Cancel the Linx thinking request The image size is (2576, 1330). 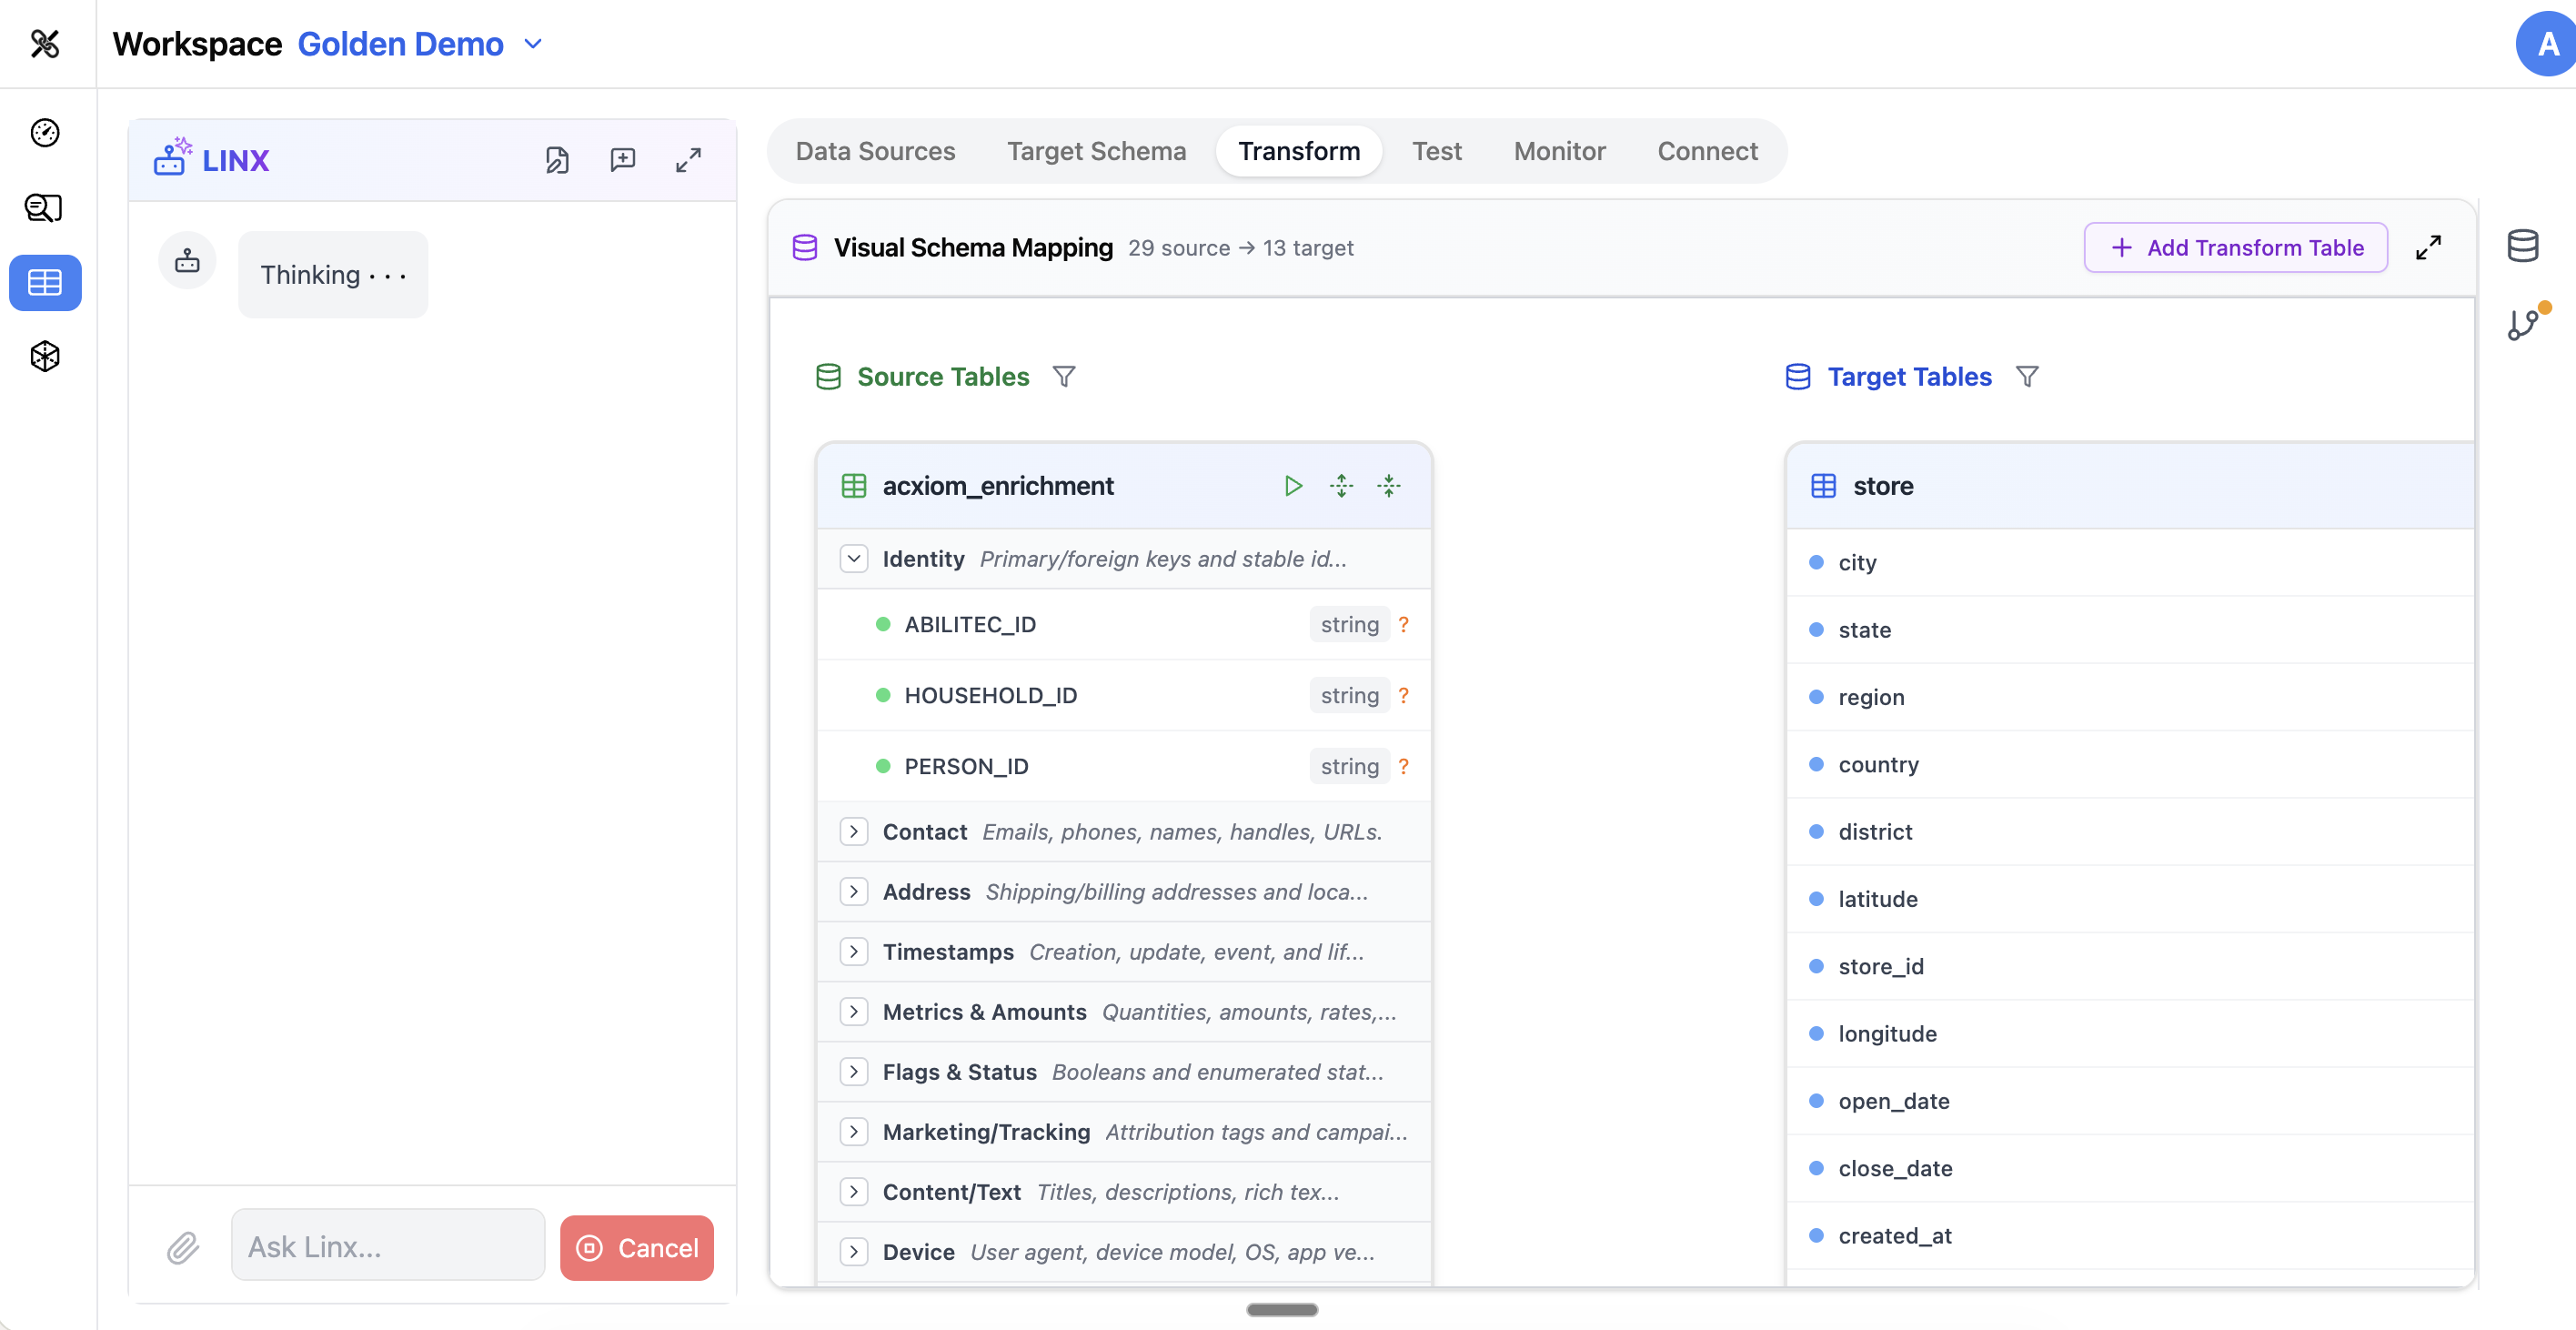tap(637, 1248)
